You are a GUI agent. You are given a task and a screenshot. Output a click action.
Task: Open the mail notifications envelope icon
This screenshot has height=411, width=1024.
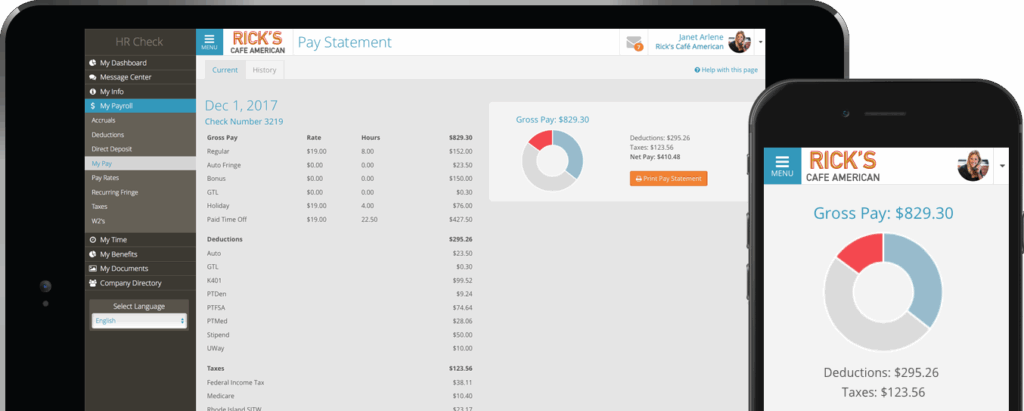tap(634, 42)
